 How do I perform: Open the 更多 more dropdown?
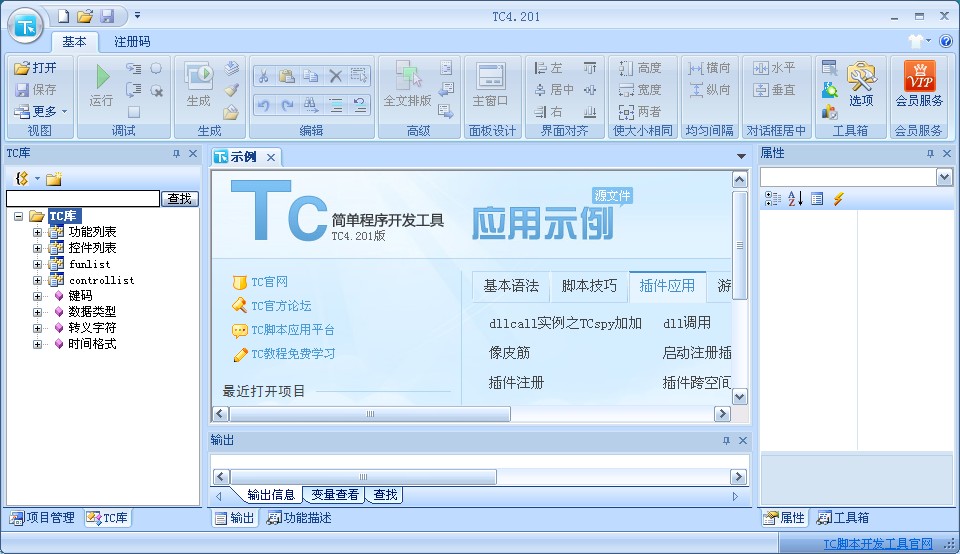coord(41,111)
